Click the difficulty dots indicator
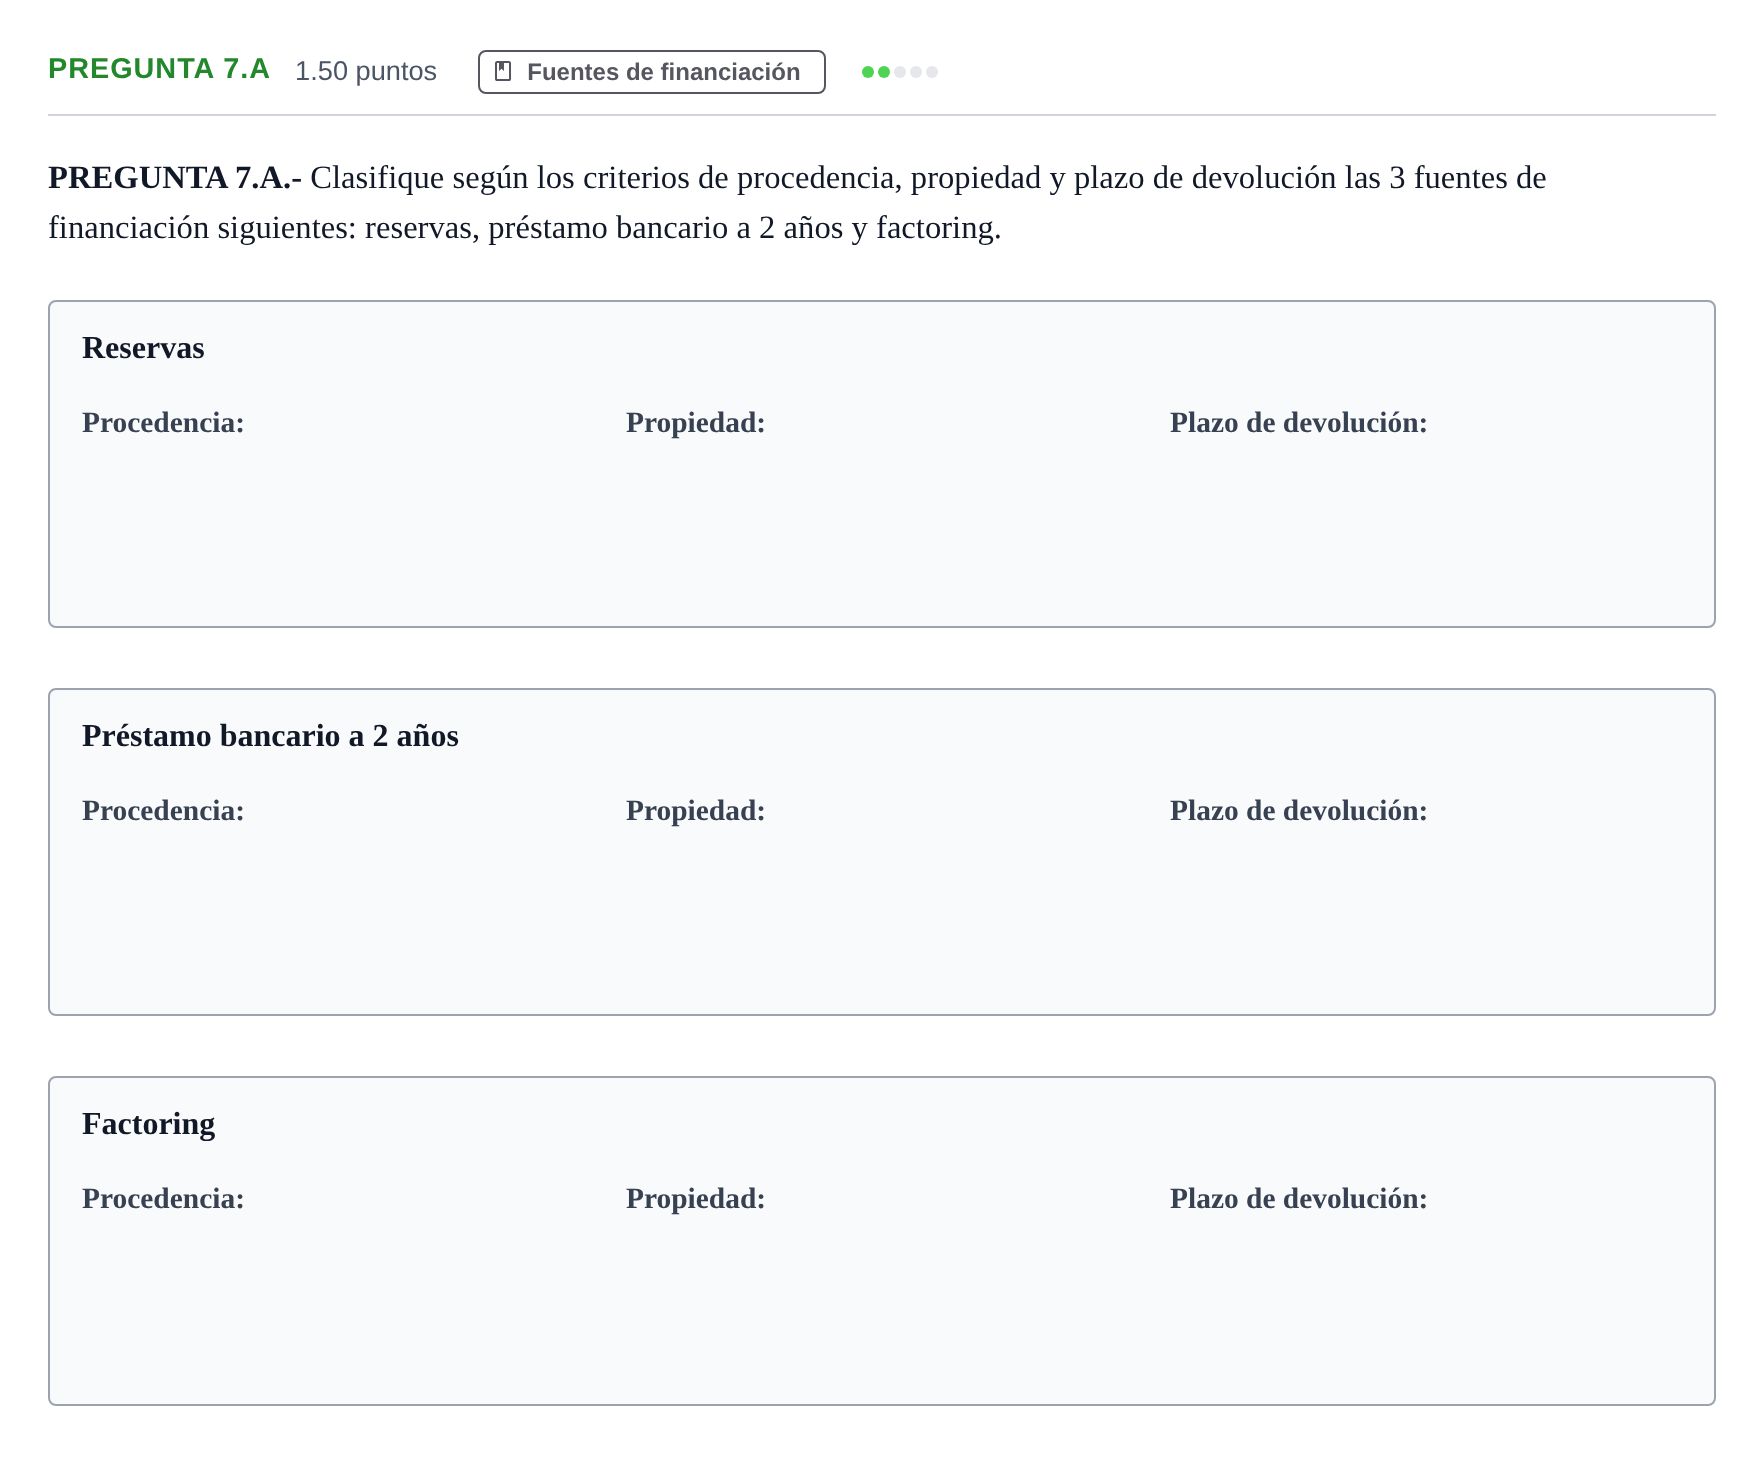 (900, 72)
